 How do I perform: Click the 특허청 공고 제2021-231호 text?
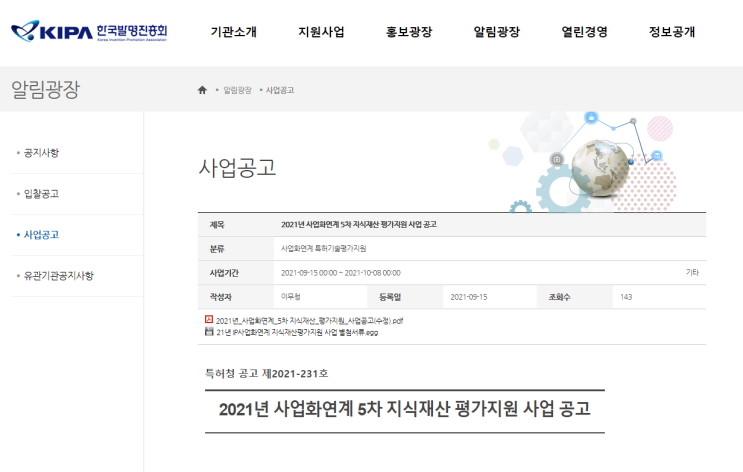coord(266,373)
